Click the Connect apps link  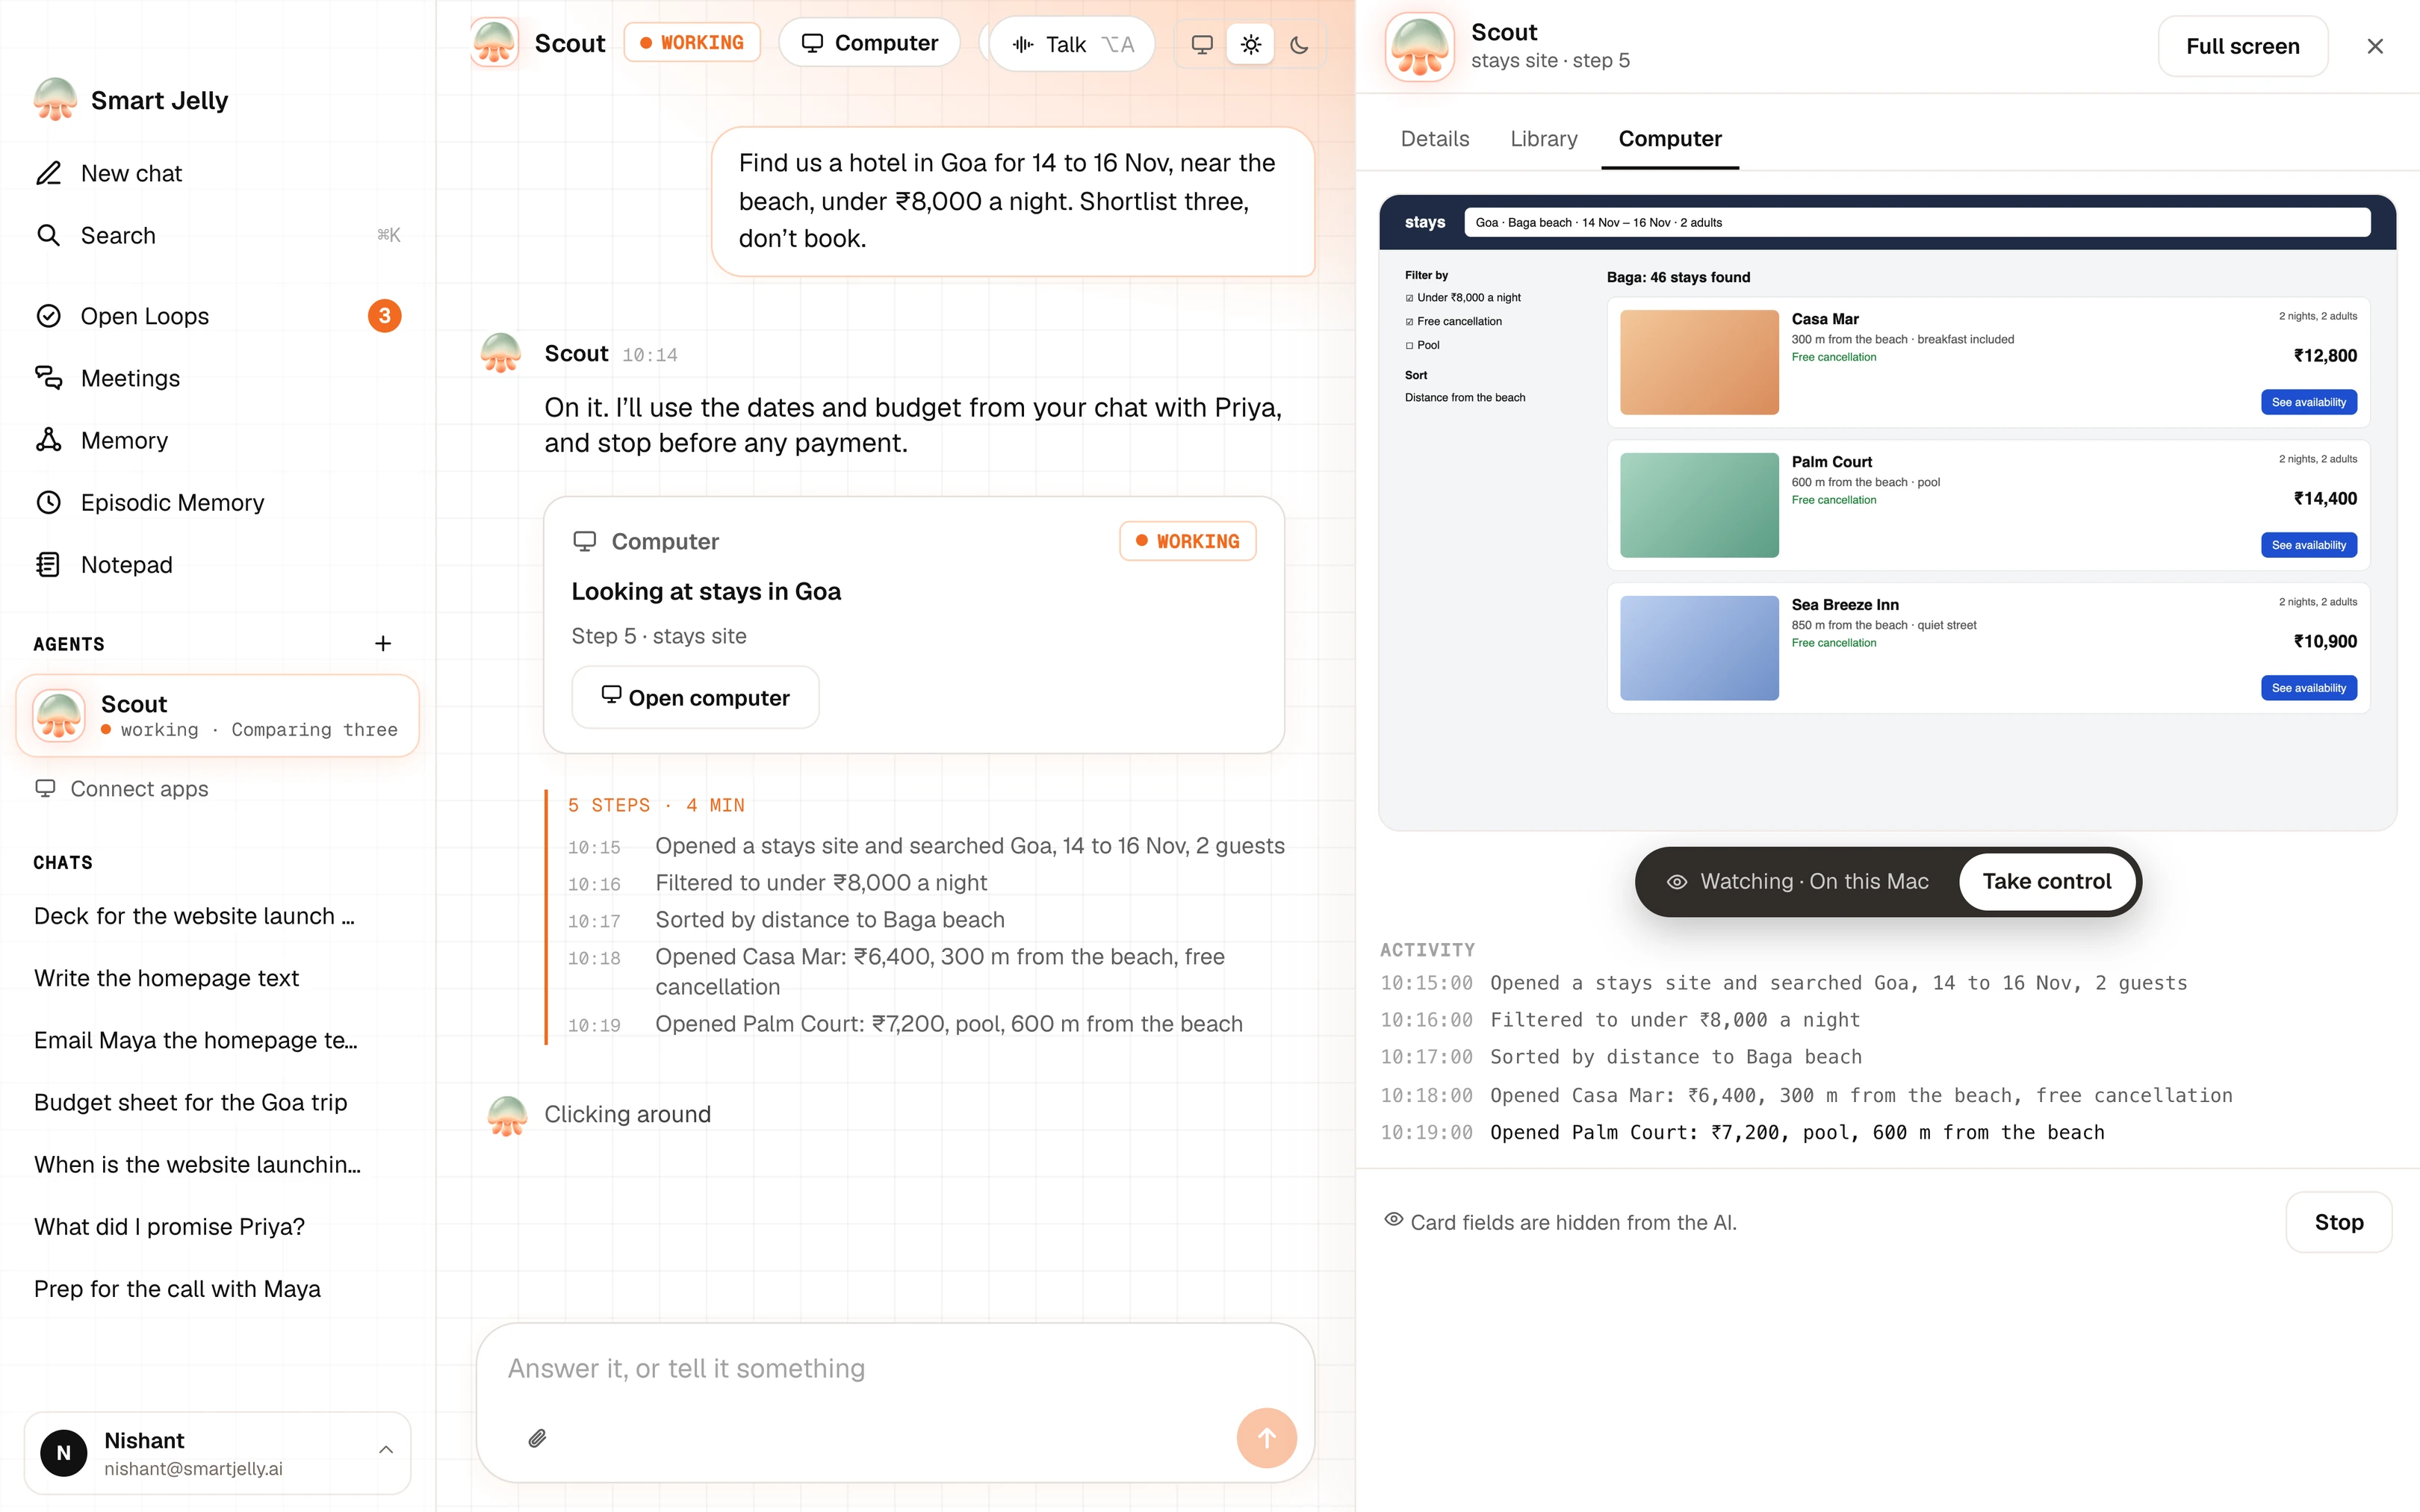pos(122,789)
